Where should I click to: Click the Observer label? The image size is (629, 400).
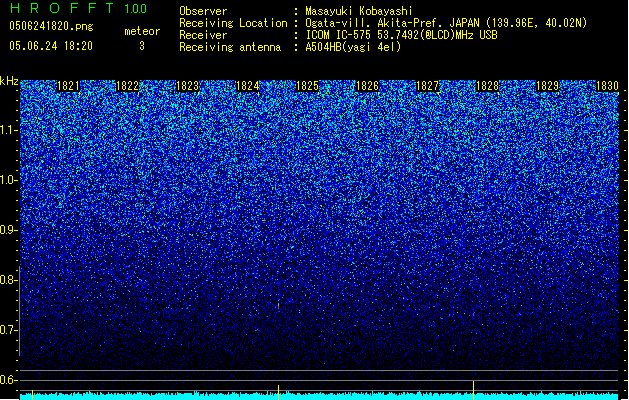[x=203, y=11]
